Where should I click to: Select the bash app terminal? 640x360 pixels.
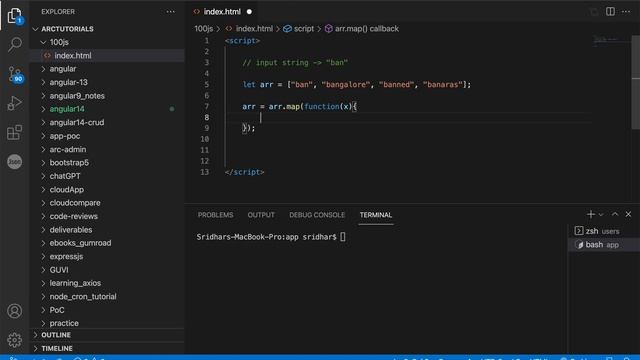click(x=604, y=244)
